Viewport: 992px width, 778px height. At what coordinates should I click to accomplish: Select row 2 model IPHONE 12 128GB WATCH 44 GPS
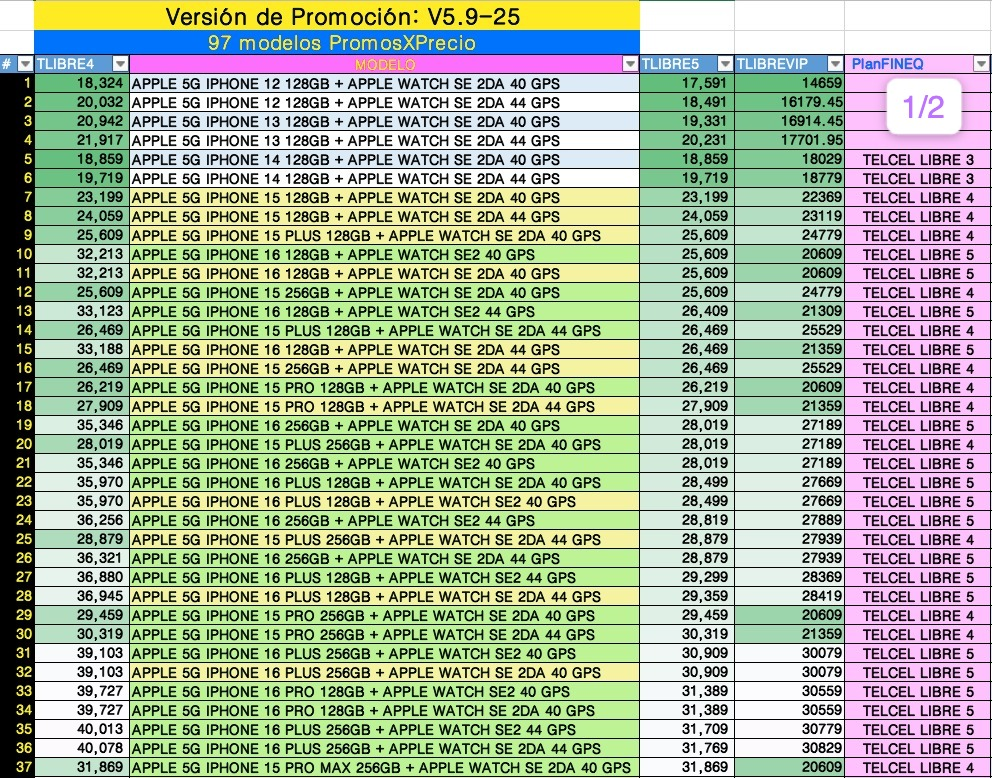click(x=385, y=102)
